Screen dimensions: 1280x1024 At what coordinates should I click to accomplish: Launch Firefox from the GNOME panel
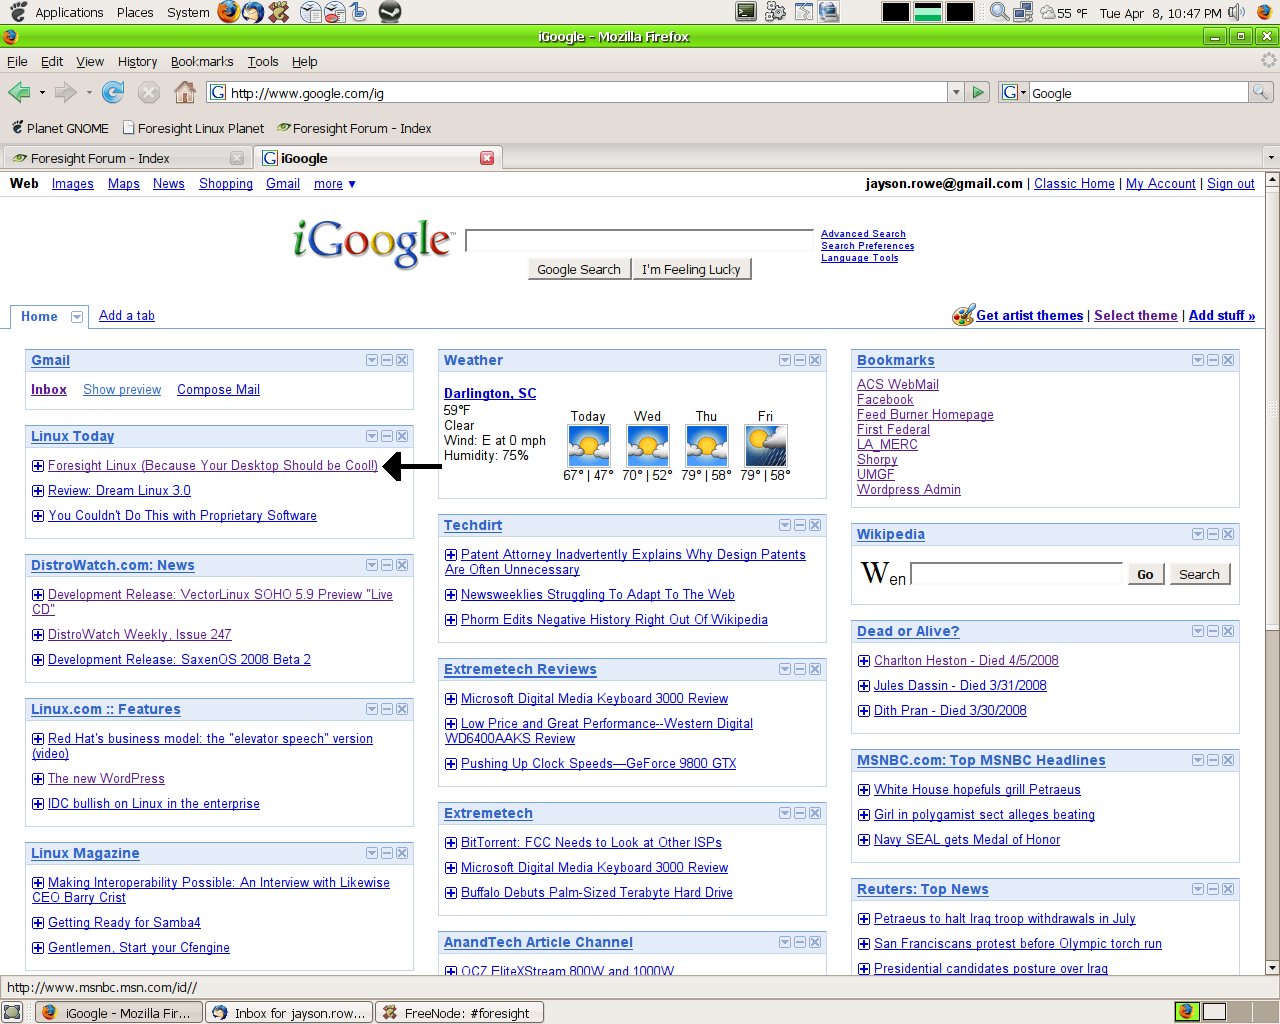(228, 12)
